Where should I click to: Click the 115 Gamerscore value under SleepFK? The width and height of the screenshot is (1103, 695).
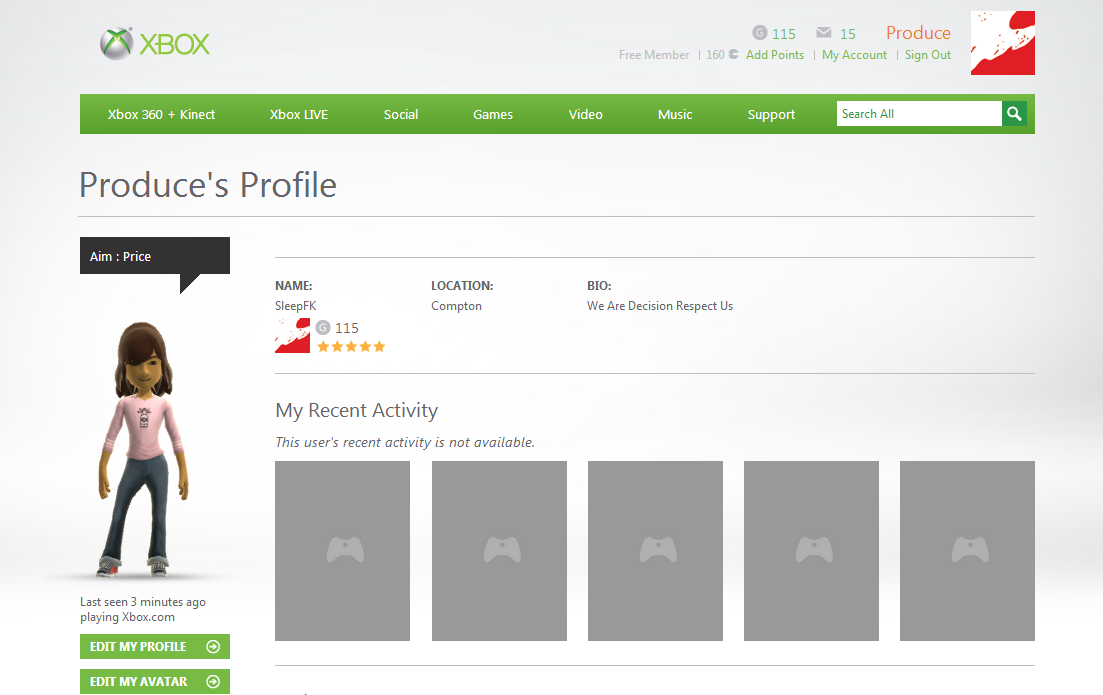point(347,328)
